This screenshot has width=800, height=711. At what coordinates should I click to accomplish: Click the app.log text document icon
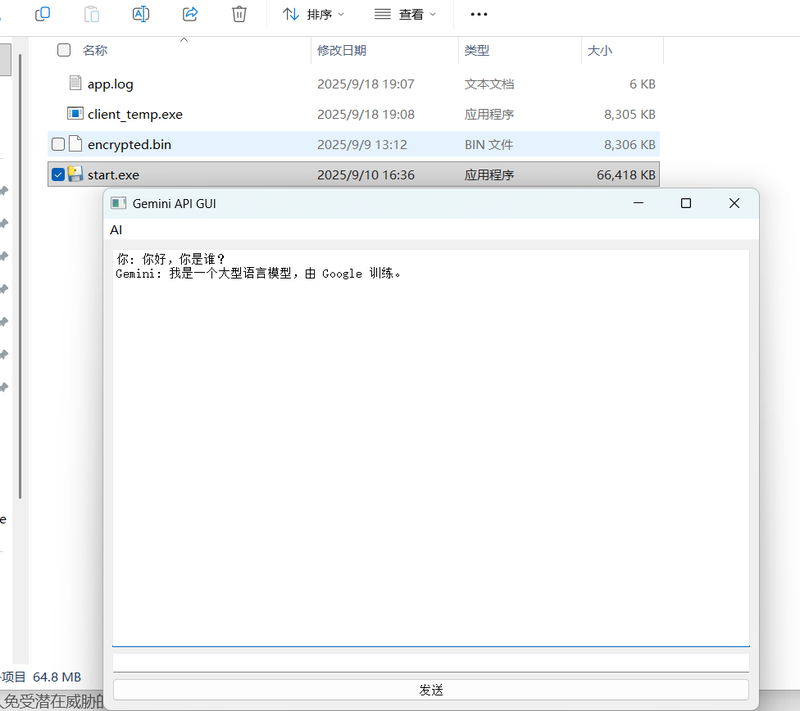click(x=75, y=83)
